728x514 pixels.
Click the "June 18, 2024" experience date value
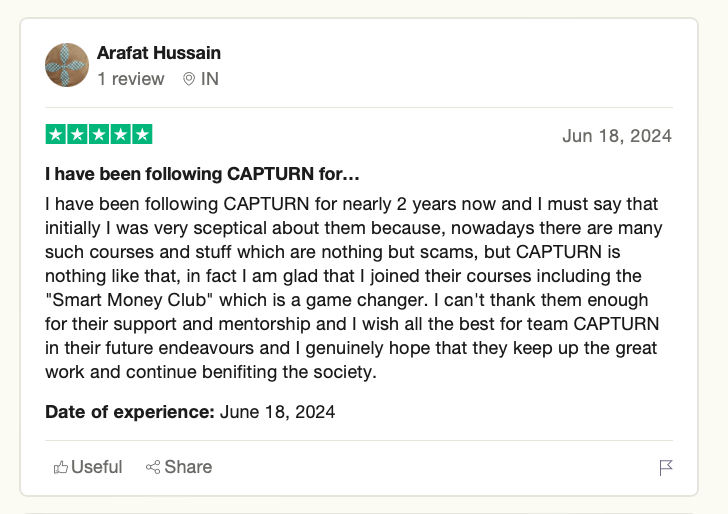pyautogui.click(x=277, y=411)
